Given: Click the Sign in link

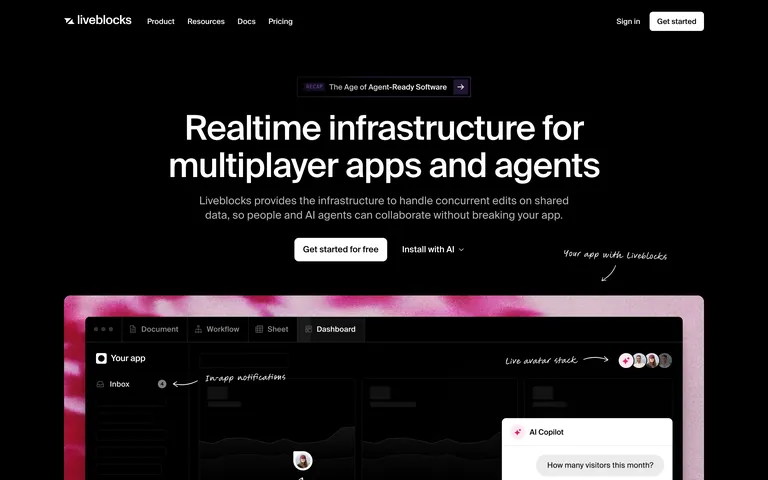Looking at the screenshot, I should coord(628,22).
